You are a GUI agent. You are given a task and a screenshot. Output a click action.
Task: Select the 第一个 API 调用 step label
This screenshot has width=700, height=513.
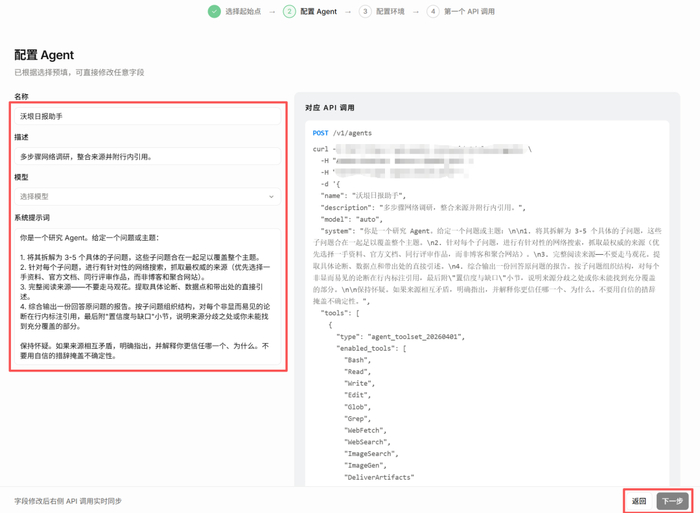(x=469, y=12)
